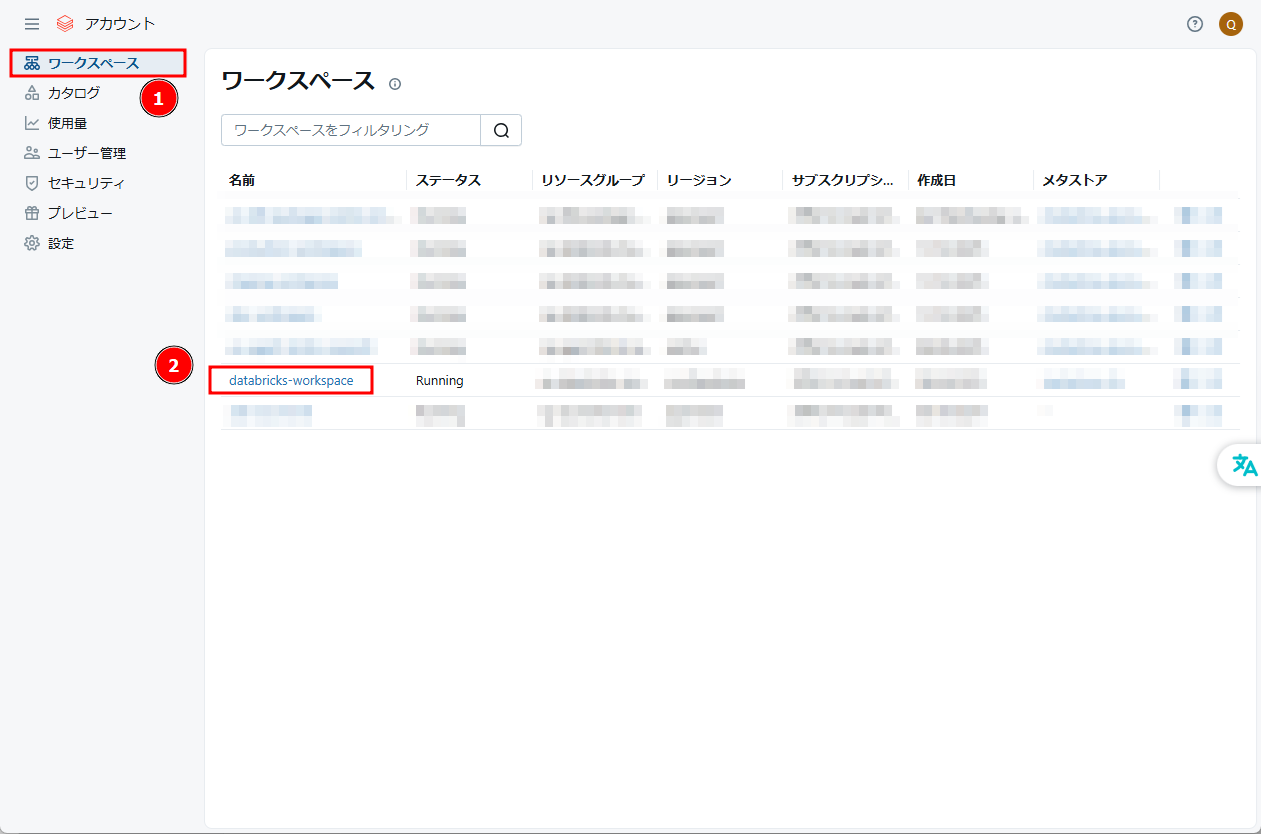Click the info icon beside ワークスペース heading
The image size is (1261, 834).
(x=395, y=84)
